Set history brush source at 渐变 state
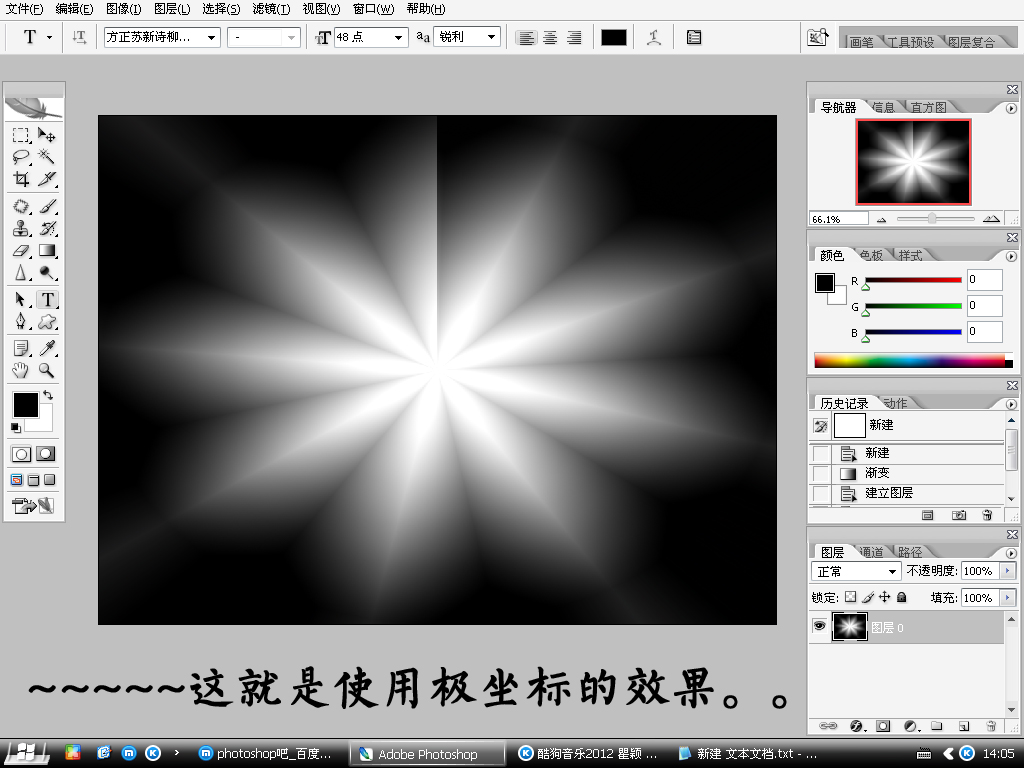Screen dimensions: 1024x768 pos(821,473)
